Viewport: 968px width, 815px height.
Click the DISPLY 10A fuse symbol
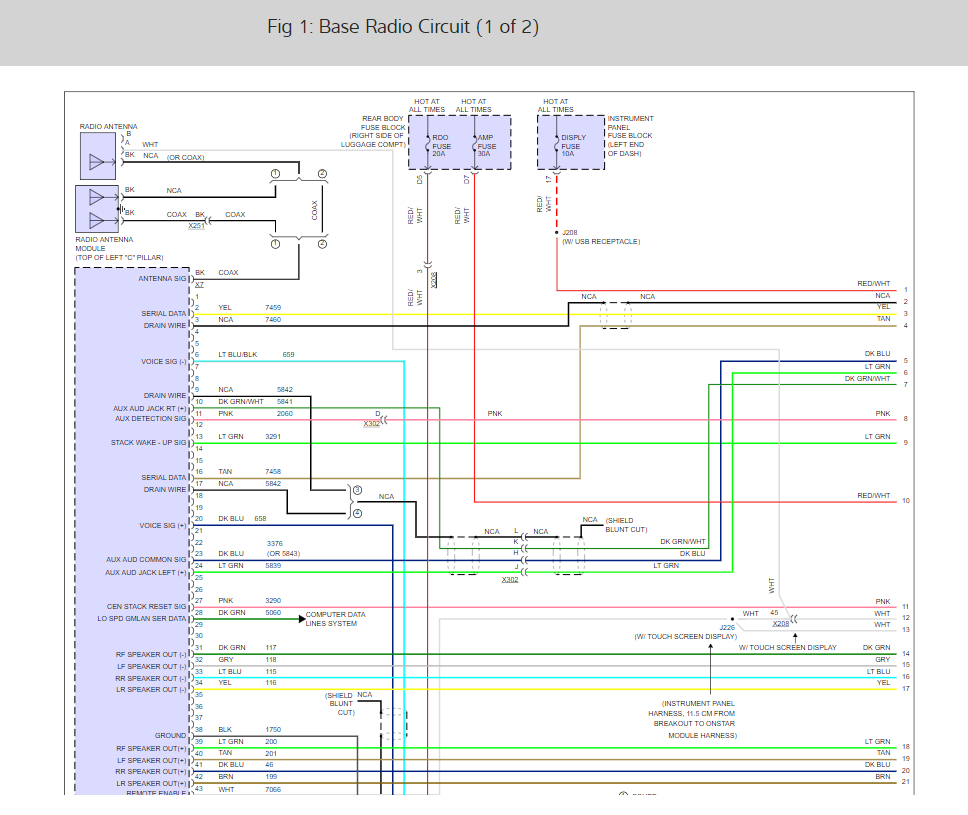click(x=557, y=146)
